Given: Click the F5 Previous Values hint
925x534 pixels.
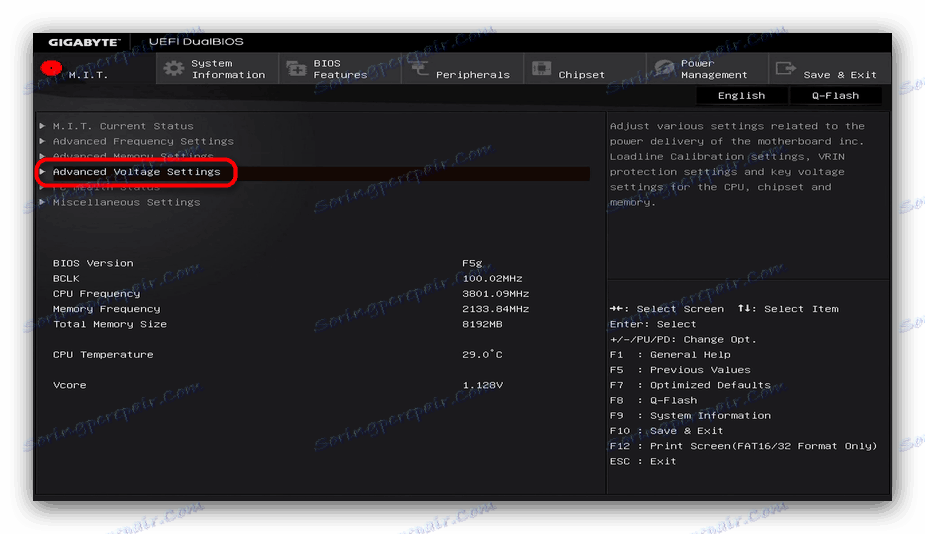Looking at the screenshot, I should [x=680, y=370].
